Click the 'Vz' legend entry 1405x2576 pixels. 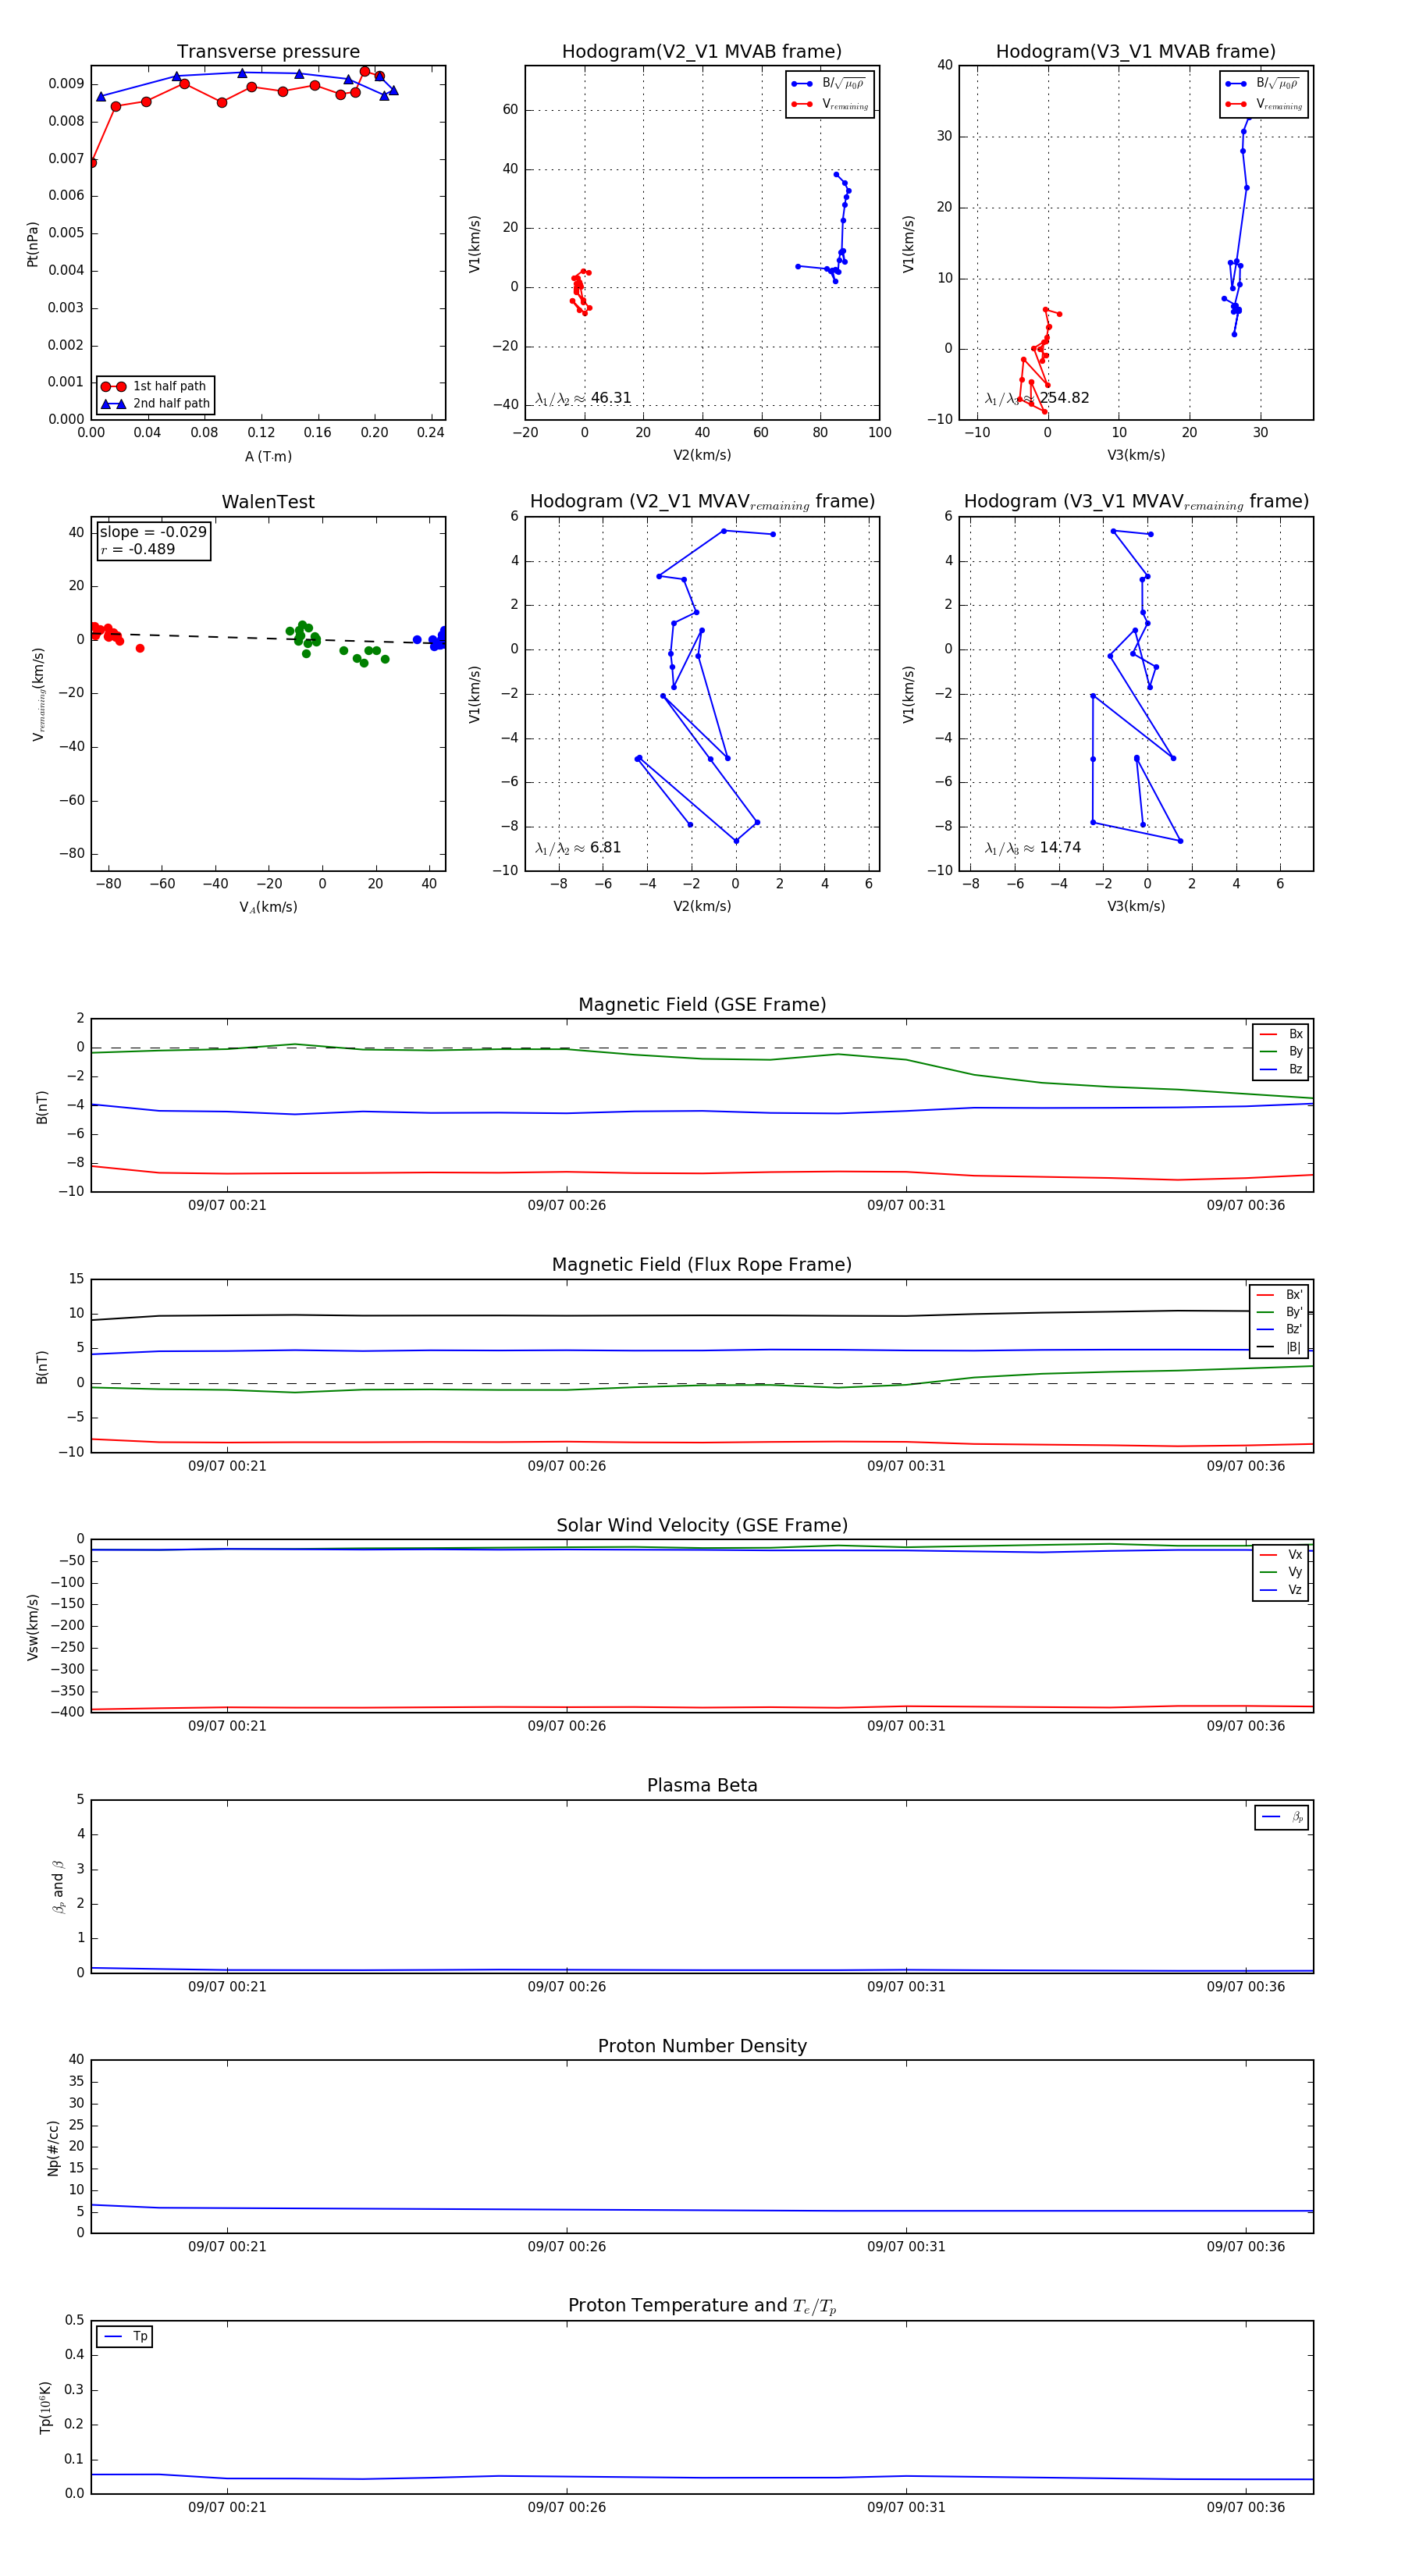1281,1590
